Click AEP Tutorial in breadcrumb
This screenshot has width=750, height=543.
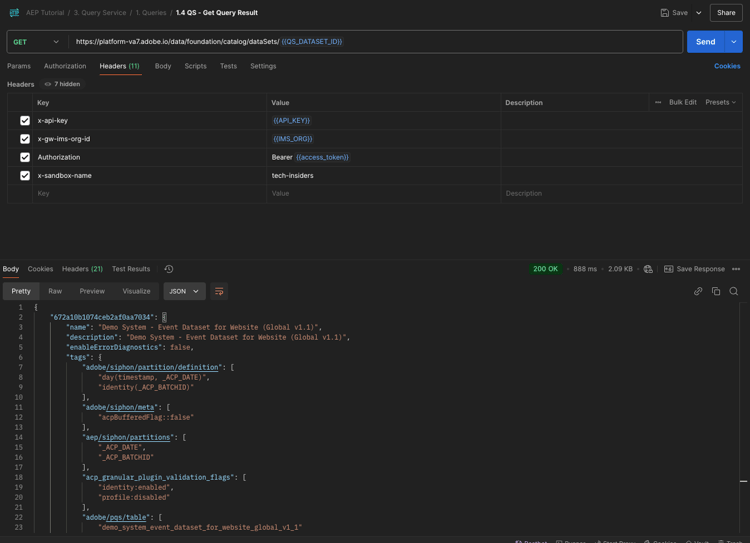[x=45, y=13]
